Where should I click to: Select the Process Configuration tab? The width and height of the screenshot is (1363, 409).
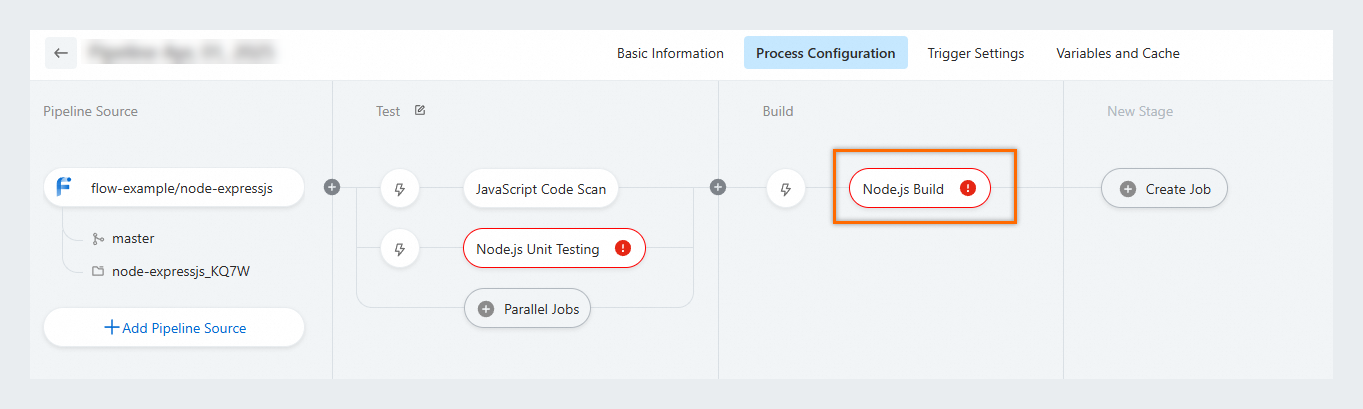[825, 53]
